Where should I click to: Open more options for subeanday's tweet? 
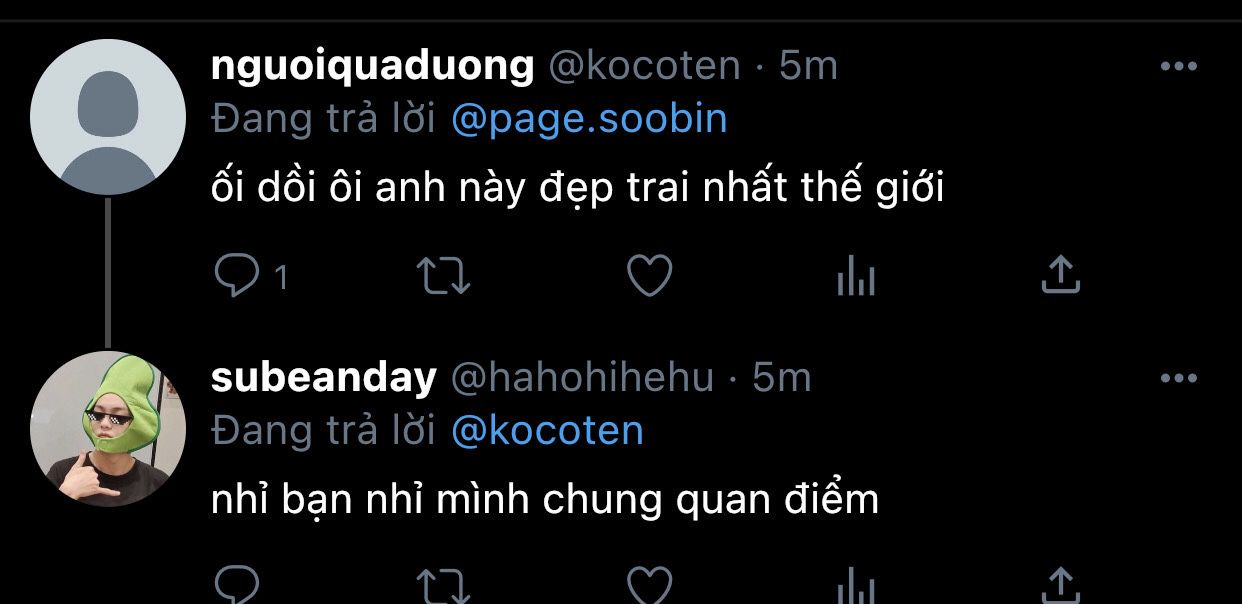pyautogui.click(x=1178, y=378)
